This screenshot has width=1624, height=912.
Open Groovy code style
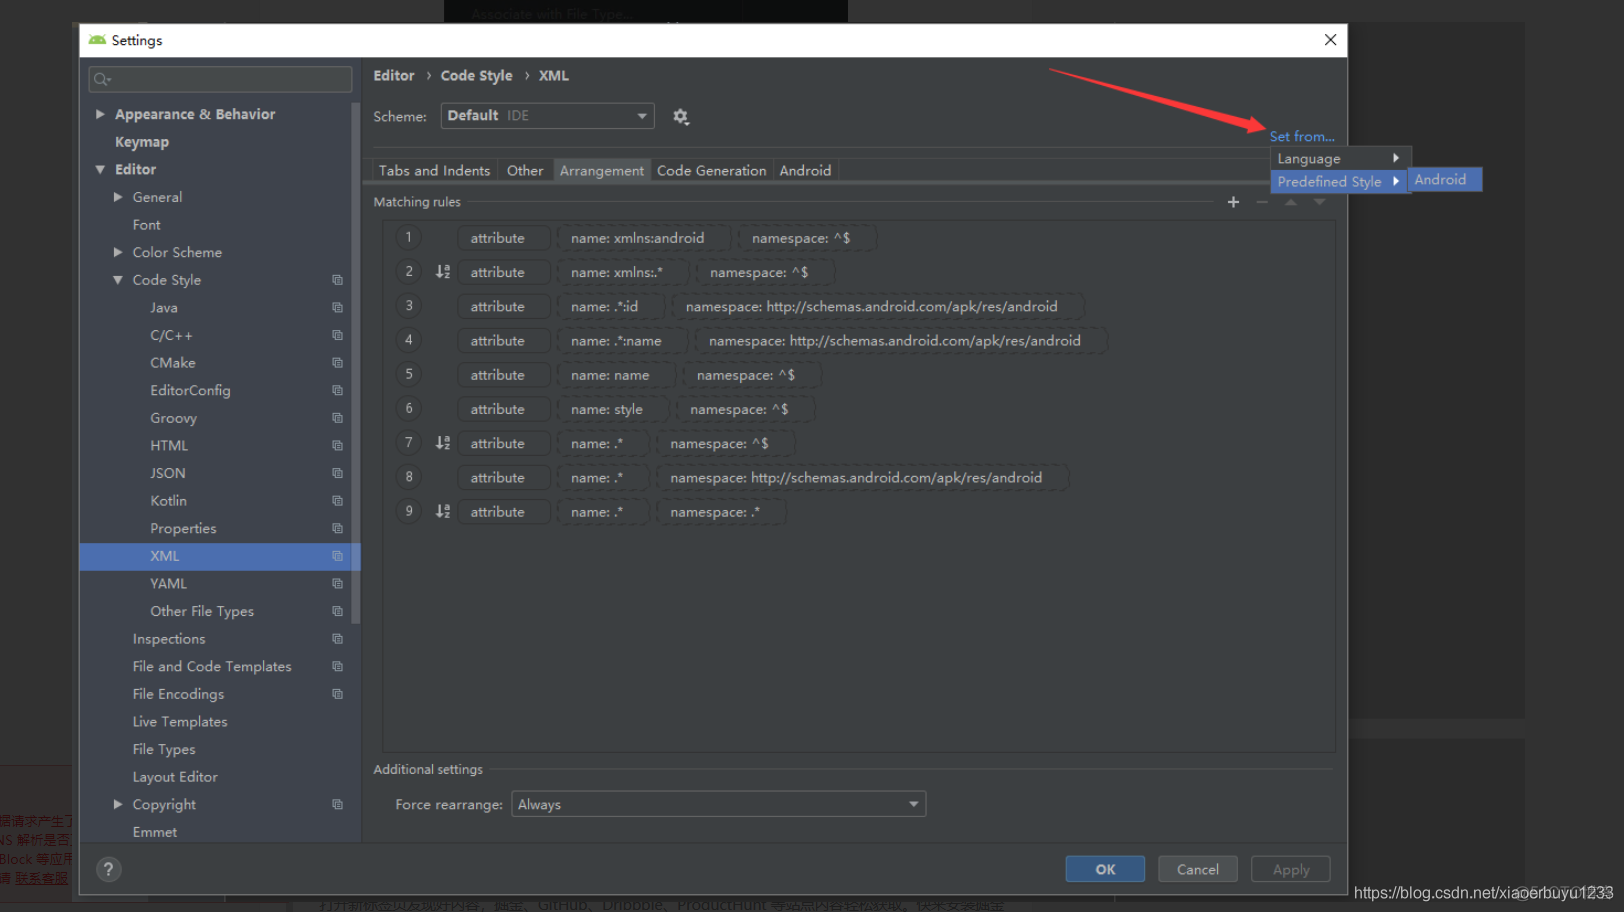coord(173,418)
